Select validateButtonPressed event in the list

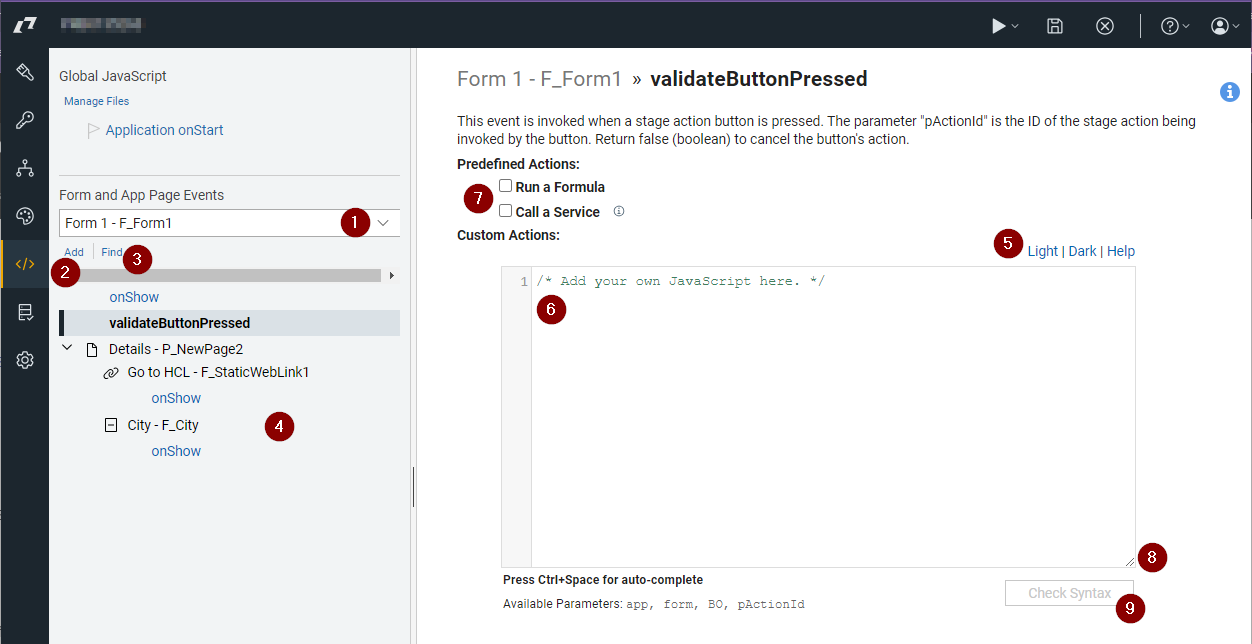[x=180, y=323]
